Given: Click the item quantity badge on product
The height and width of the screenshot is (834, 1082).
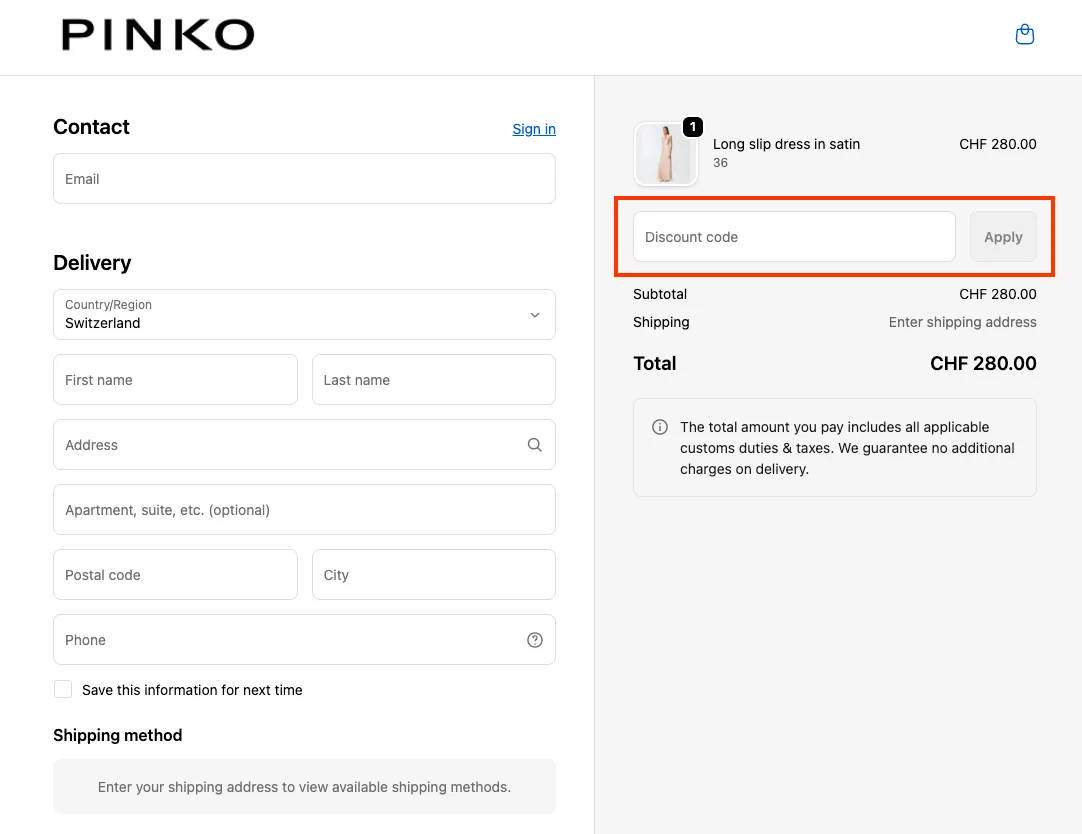Looking at the screenshot, I should click(x=692, y=127).
